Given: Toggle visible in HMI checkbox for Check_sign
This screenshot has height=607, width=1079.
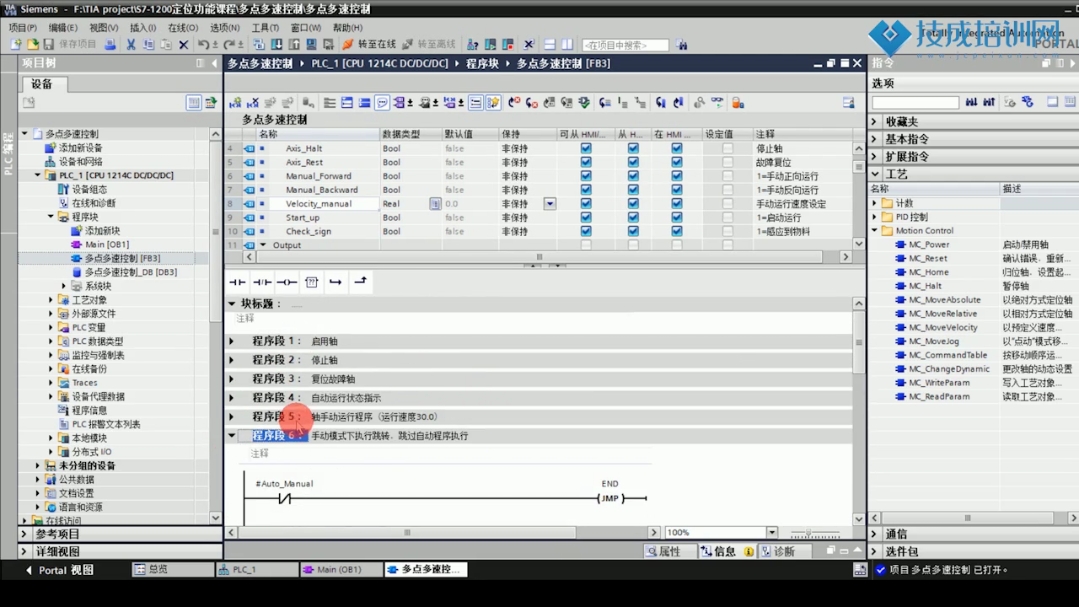Looking at the screenshot, I should coord(676,231).
